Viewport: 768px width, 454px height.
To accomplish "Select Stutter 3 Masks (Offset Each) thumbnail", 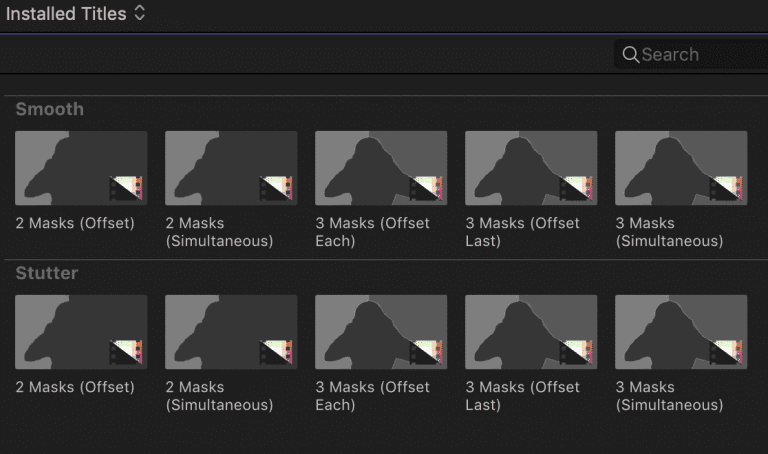I will (x=381, y=332).
